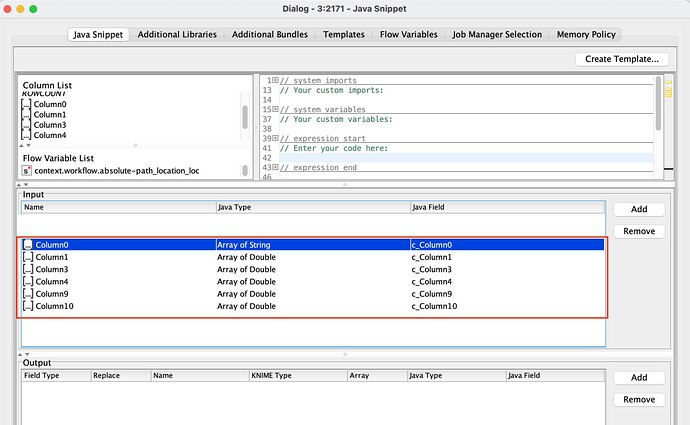Click the Output table Array header
Image resolution: width=690 pixels, height=425 pixels.
(x=377, y=376)
